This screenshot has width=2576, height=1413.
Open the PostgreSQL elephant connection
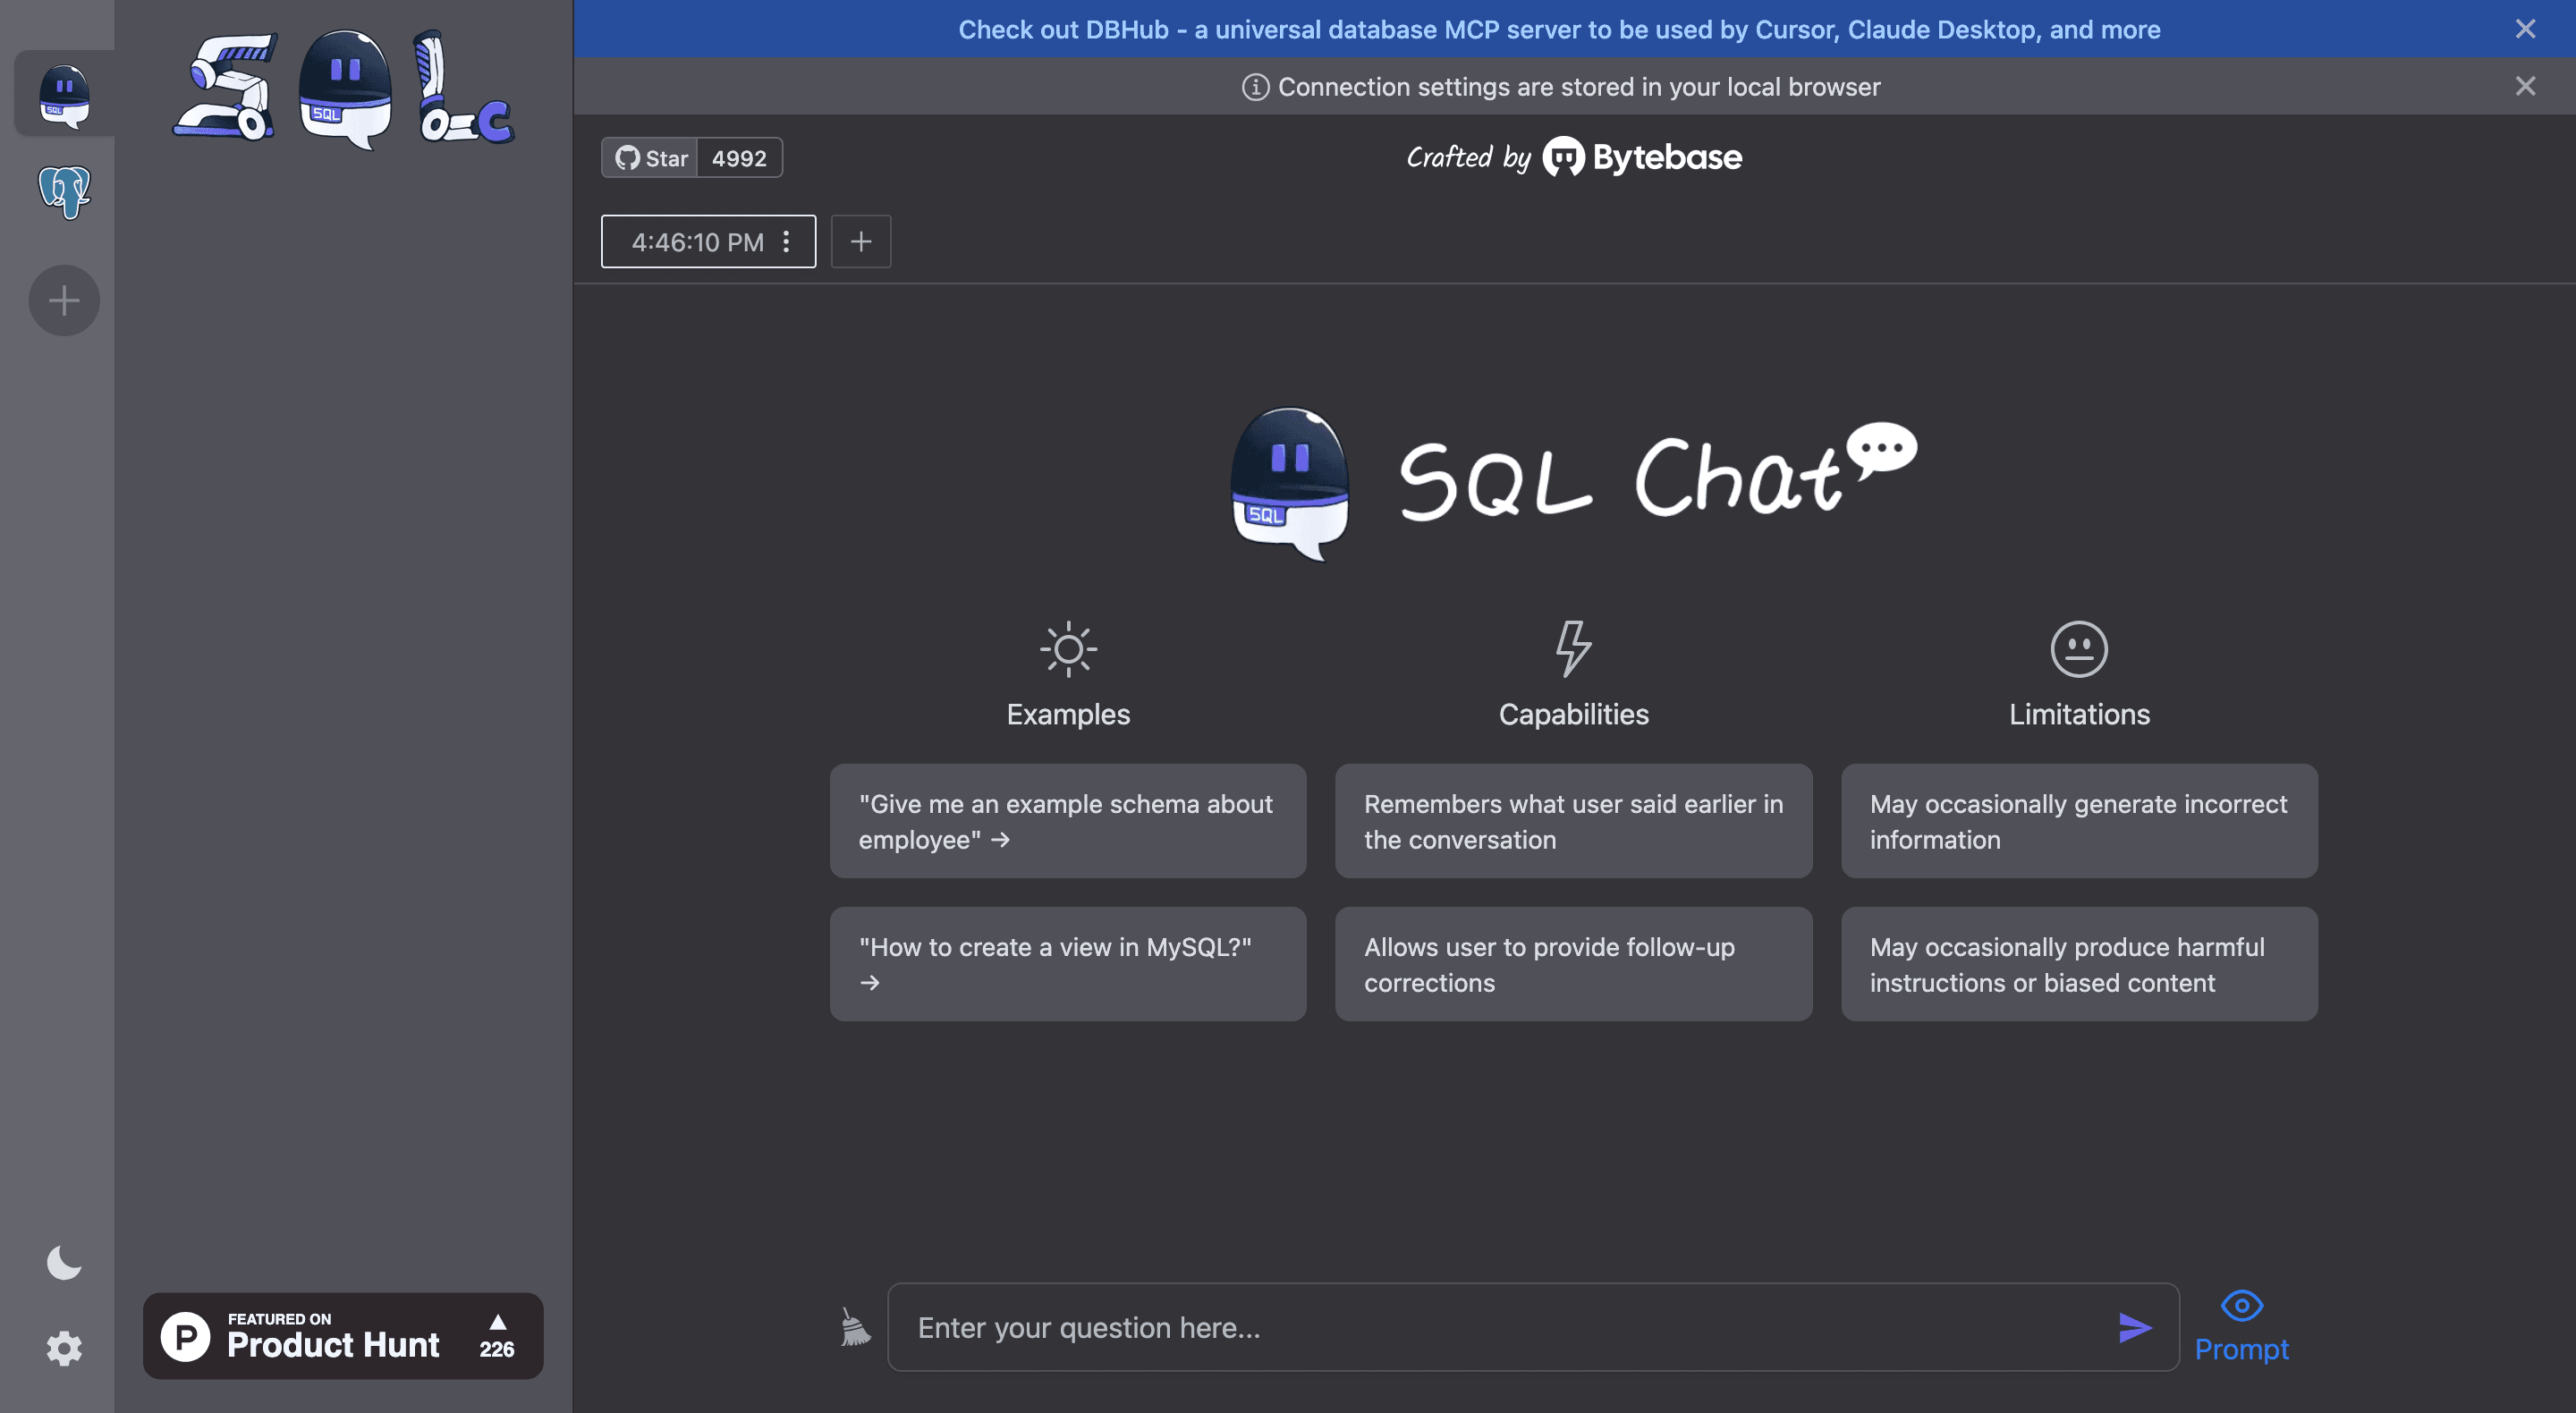(x=64, y=191)
